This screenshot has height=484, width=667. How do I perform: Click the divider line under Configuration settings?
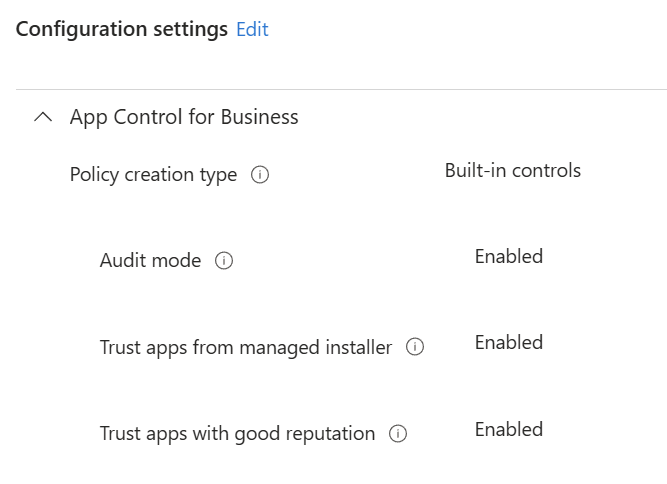click(x=340, y=90)
